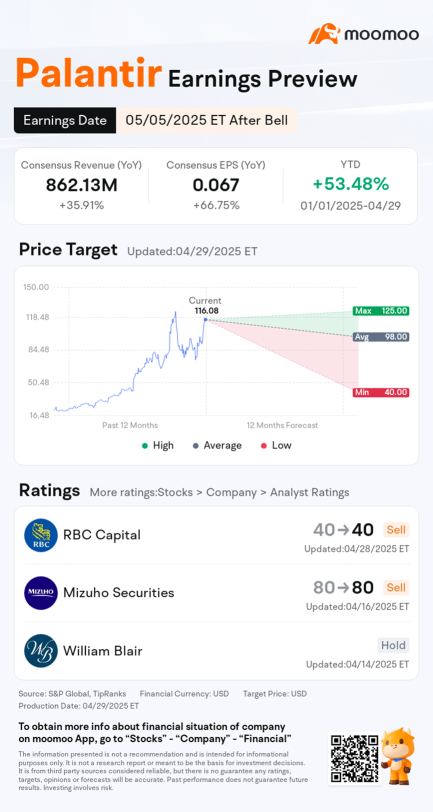The height and width of the screenshot is (812, 433).
Task: Click the Mizuho Securities Sell rating badge
Action: [x=396, y=587]
